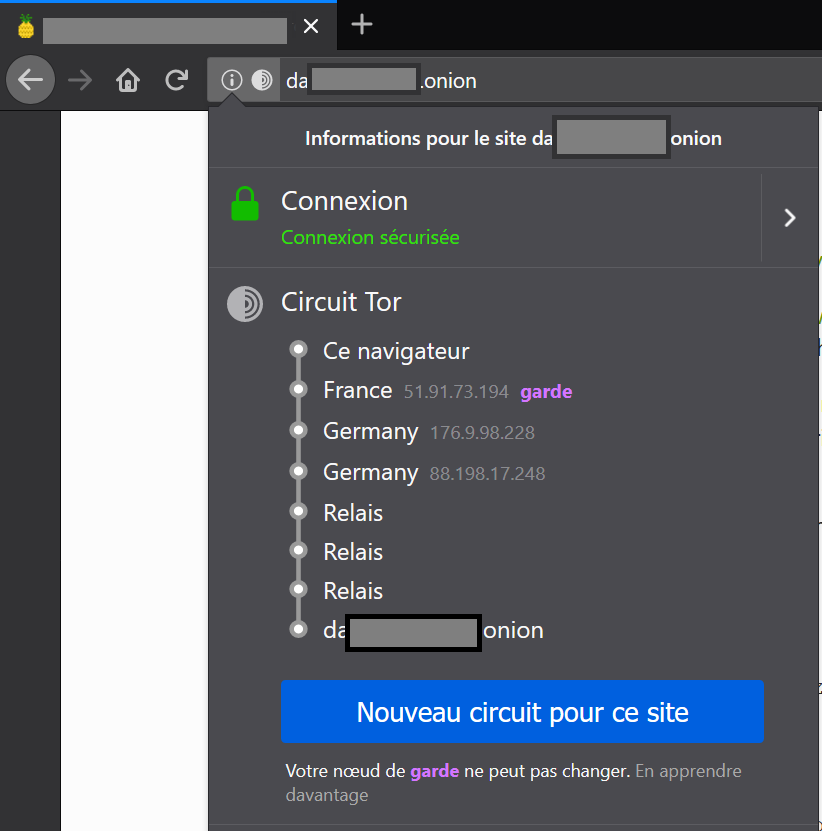Close the current browser tab
This screenshot has height=831, width=822.
[x=311, y=26]
